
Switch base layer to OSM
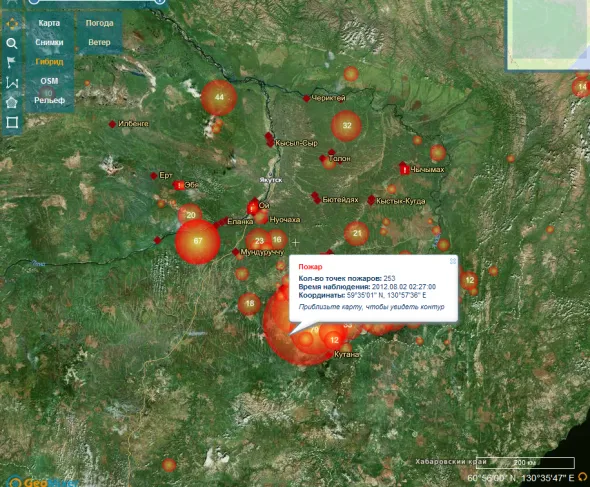[x=49, y=81]
